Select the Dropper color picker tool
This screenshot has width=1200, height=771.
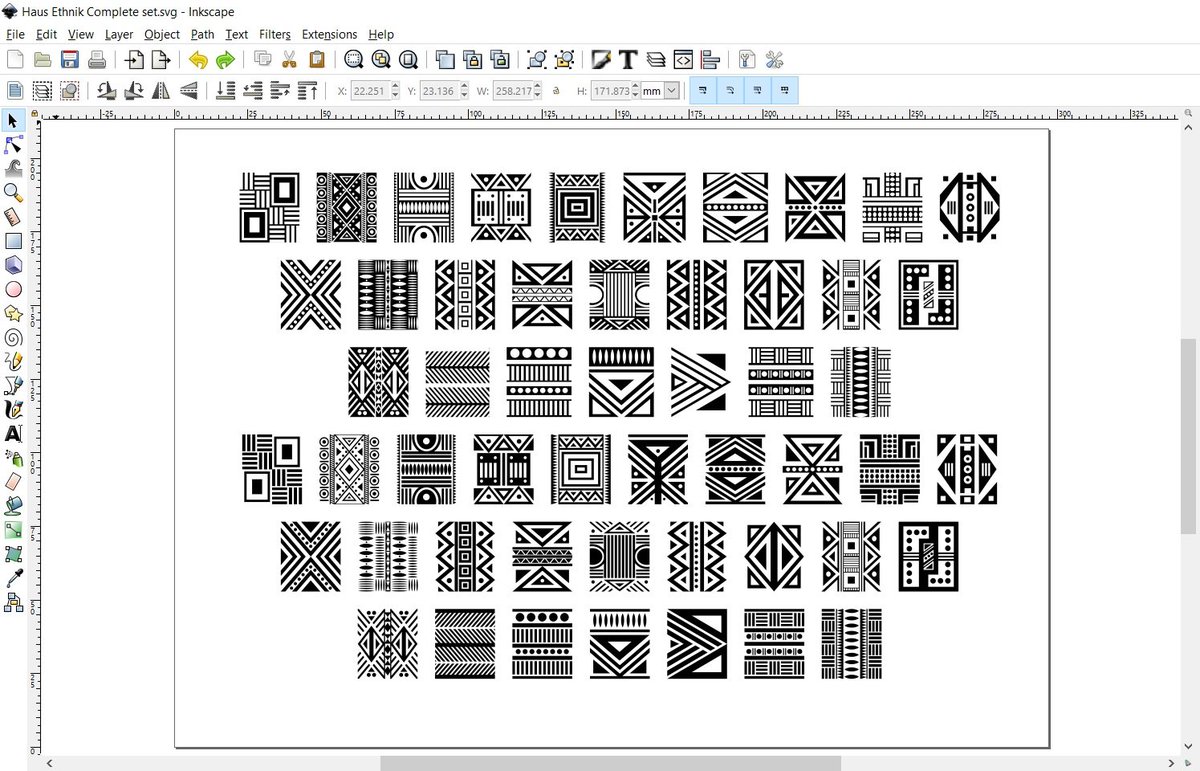(13, 577)
